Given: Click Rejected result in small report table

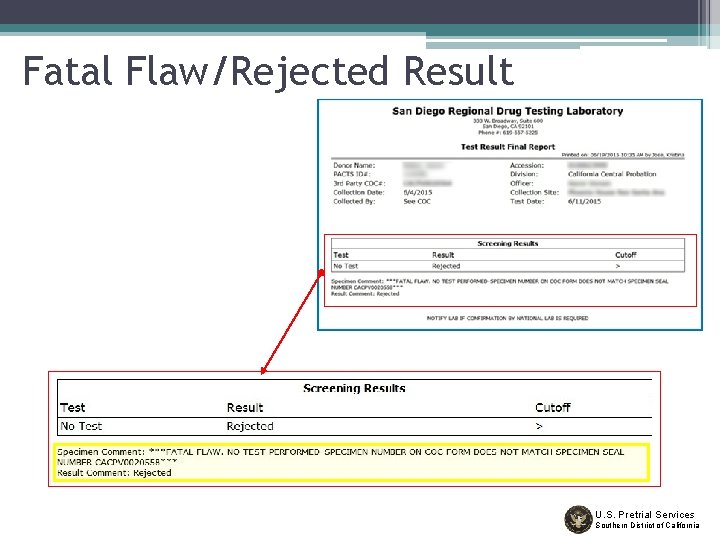Looking at the screenshot, I should click(446, 266).
